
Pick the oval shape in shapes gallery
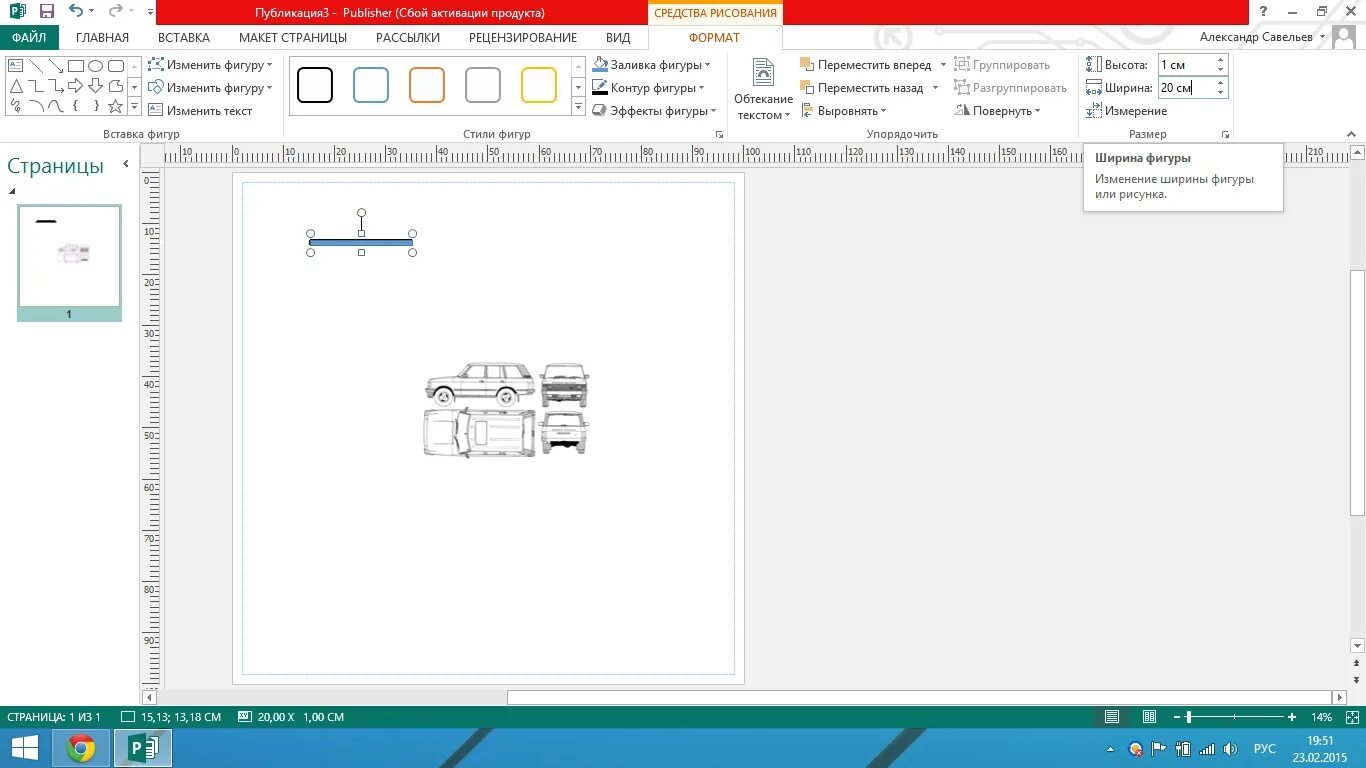click(x=96, y=66)
